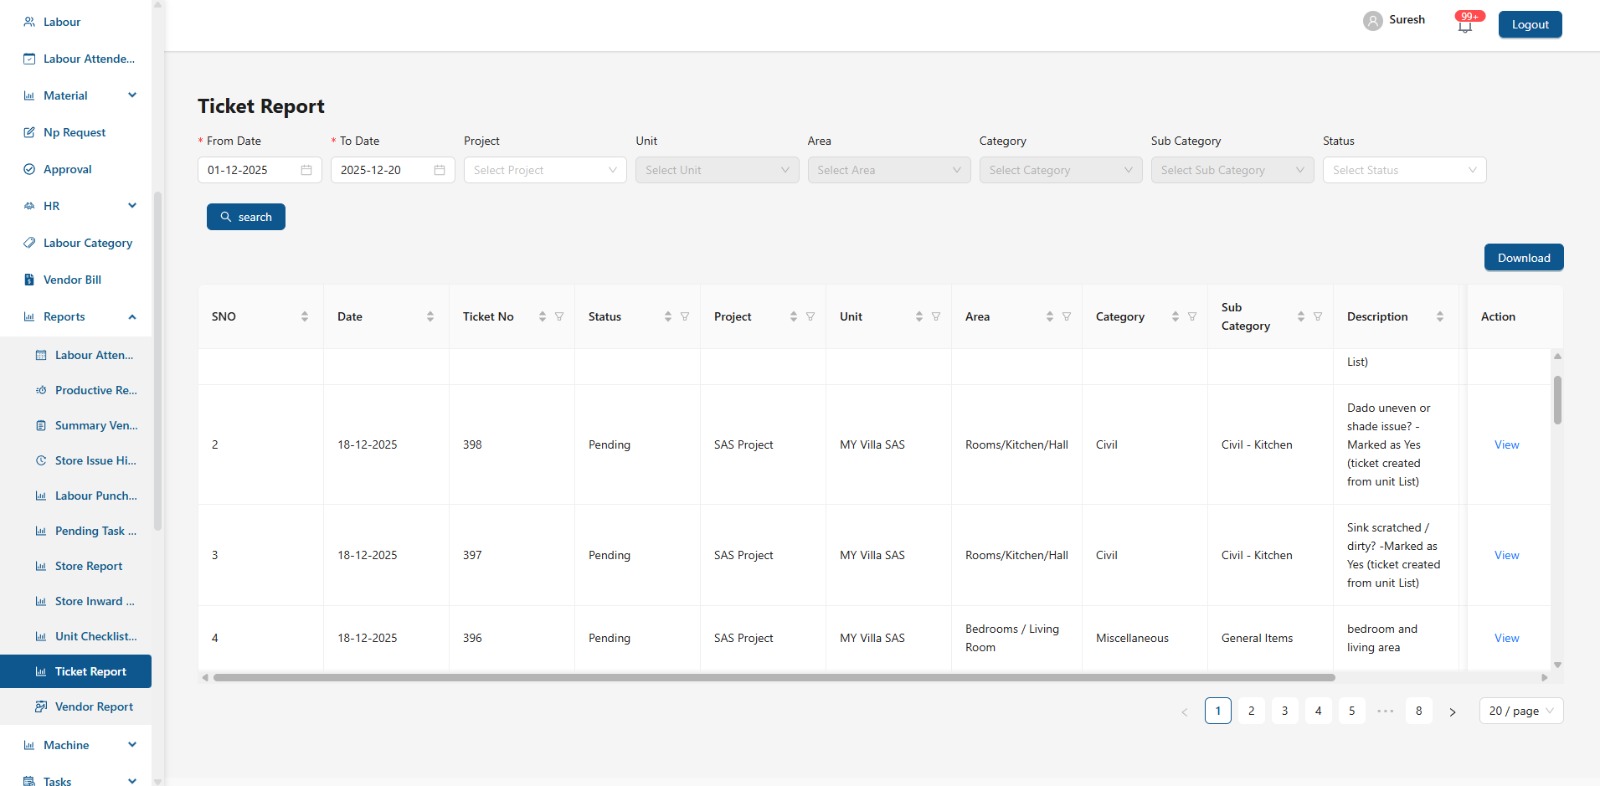Sort the Area column with its arrows
The height and width of the screenshot is (786, 1600).
coord(1050,317)
